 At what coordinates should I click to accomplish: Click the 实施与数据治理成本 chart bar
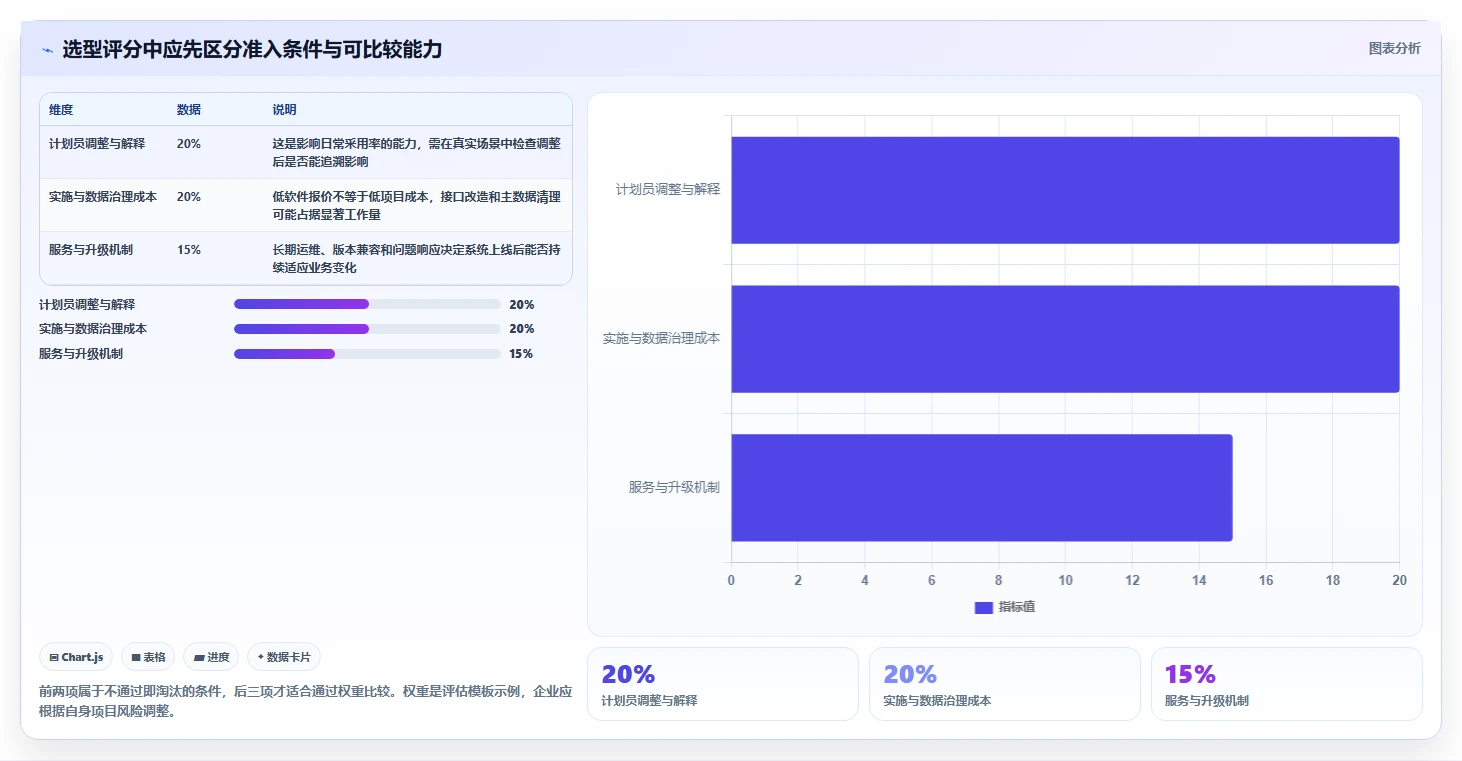[1065, 339]
